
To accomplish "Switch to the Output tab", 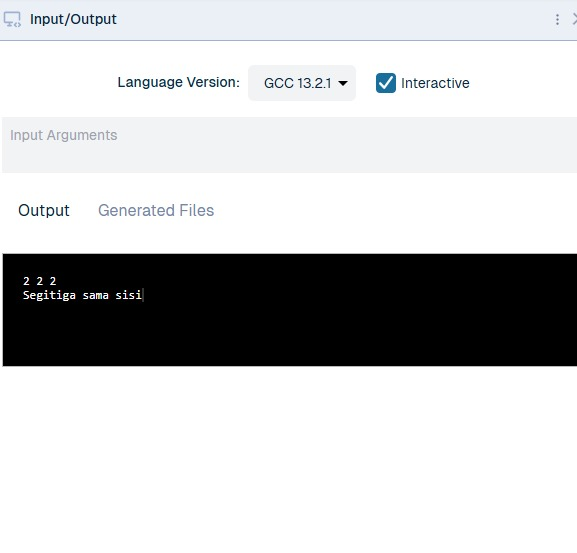I will [x=44, y=210].
